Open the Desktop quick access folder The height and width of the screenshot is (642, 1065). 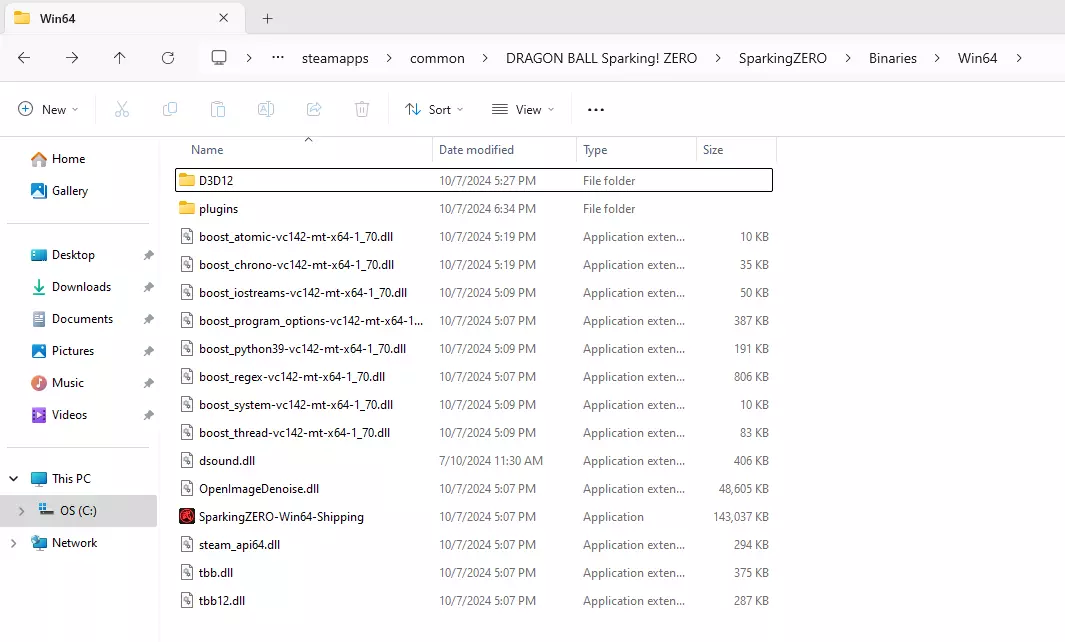62,255
